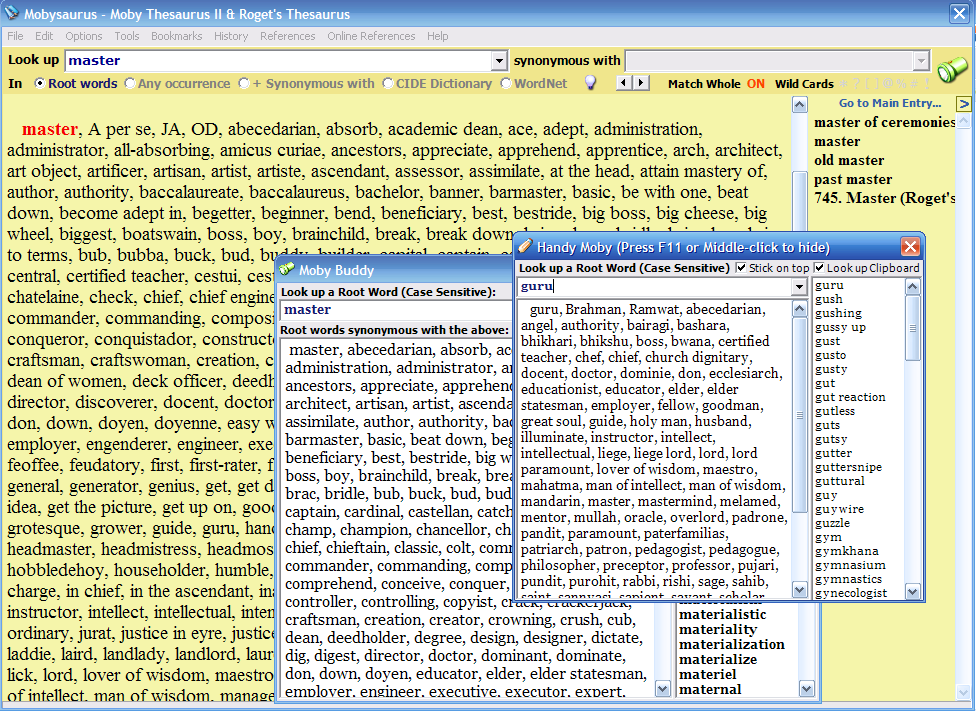Open the synonymous with dropdown
The width and height of the screenshot is (976, 711).
point(921,60)
